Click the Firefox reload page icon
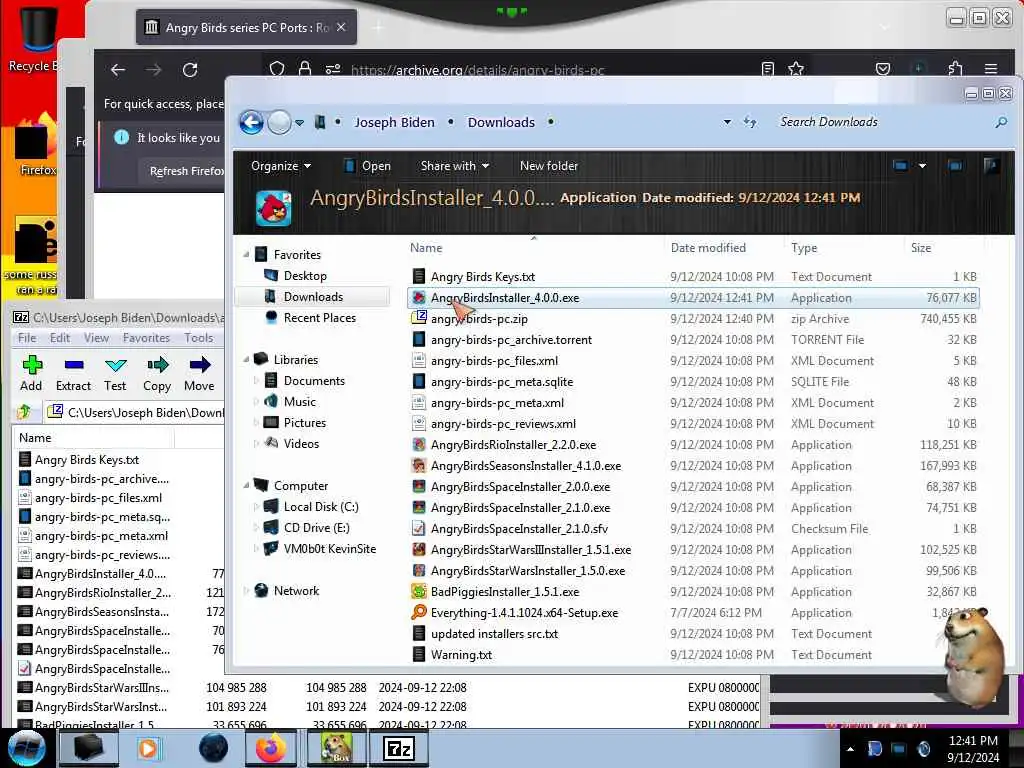Viewport: 1024px width, 768px height. coord(190,70)
